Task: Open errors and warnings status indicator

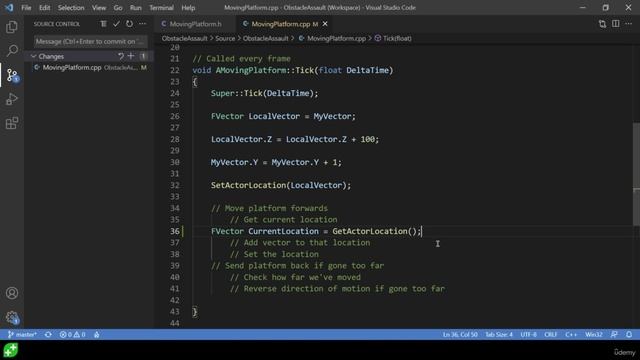Action: 72,334
